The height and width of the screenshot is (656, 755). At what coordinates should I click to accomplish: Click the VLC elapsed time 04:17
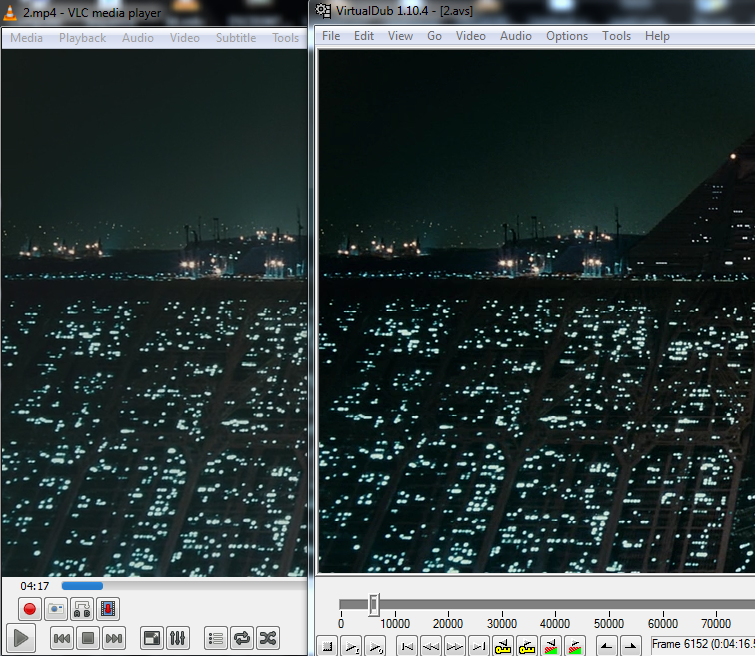click(x=35, y=586)
